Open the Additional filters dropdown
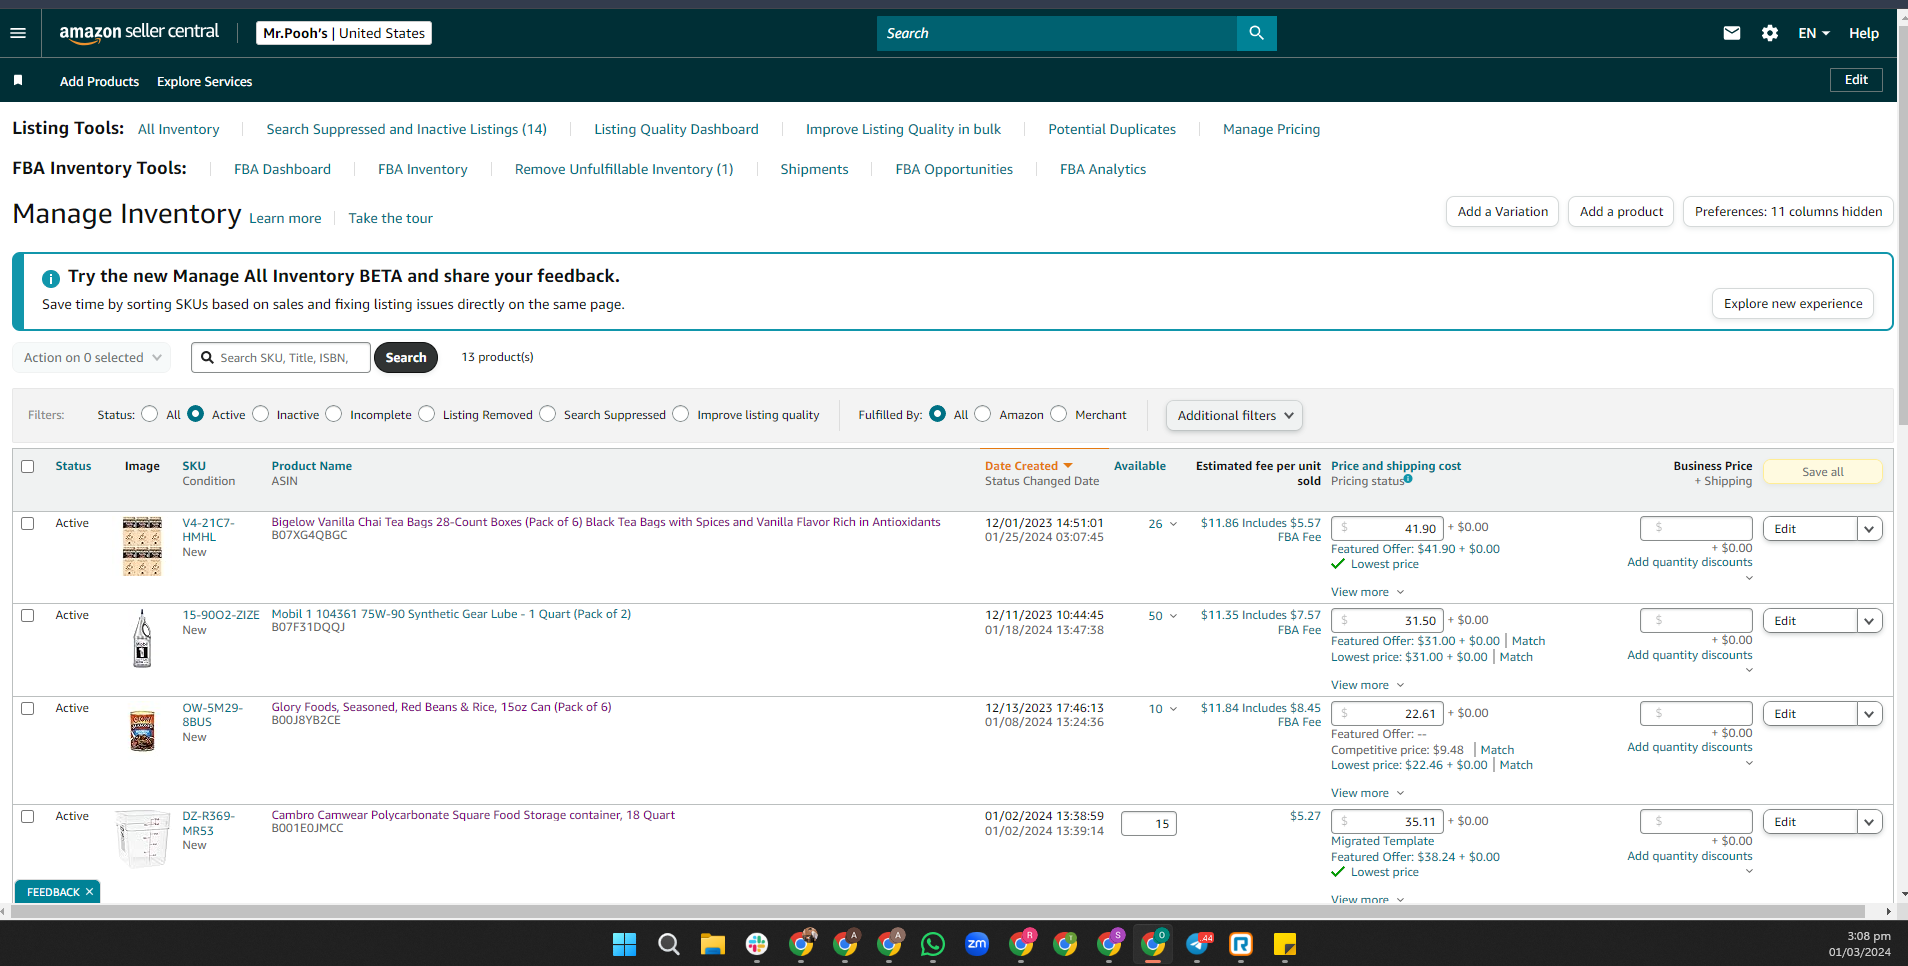Screen dimensions: 1908x966 point(1234,416)
